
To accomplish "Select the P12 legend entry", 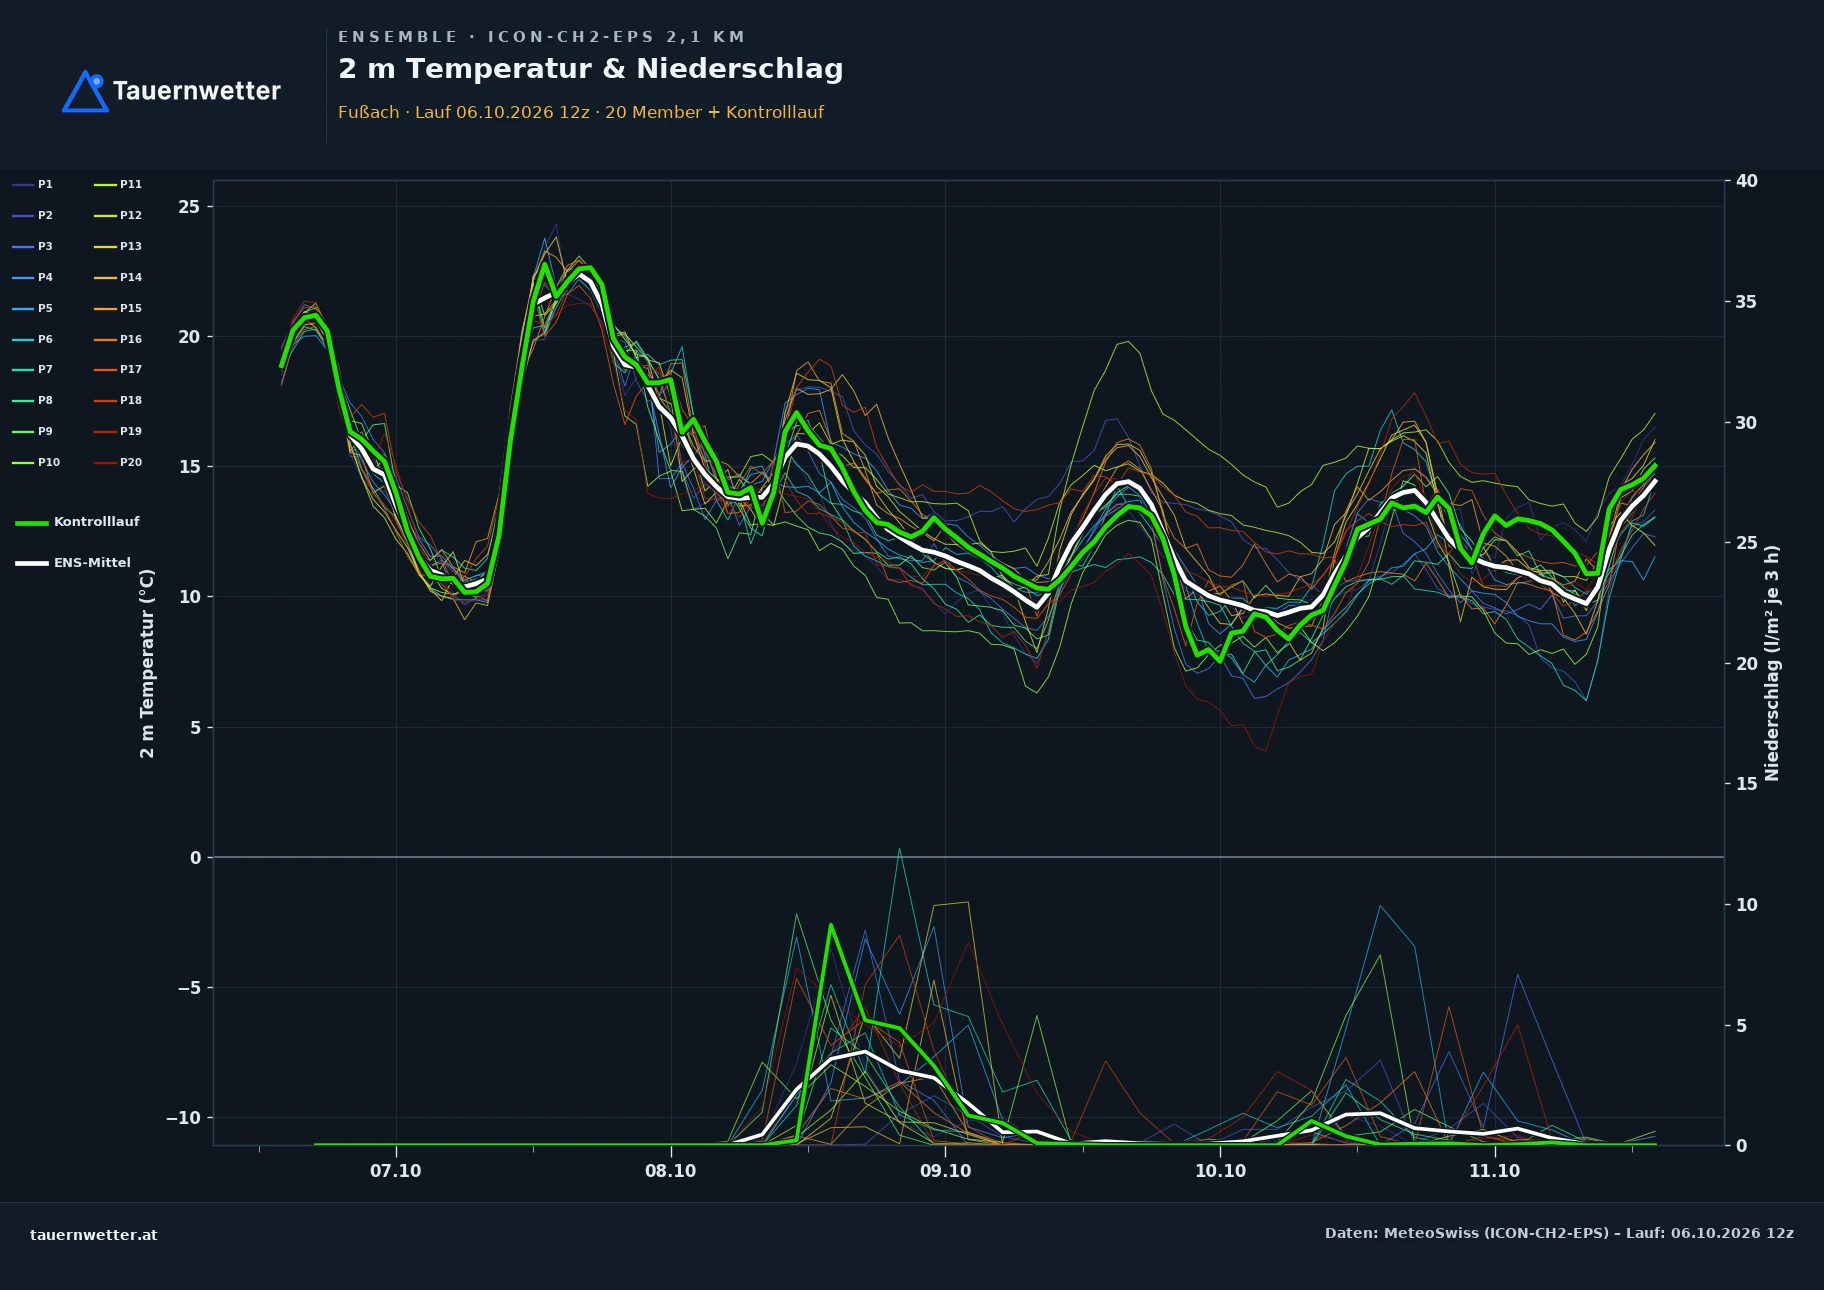I will [x=118, y=215].
